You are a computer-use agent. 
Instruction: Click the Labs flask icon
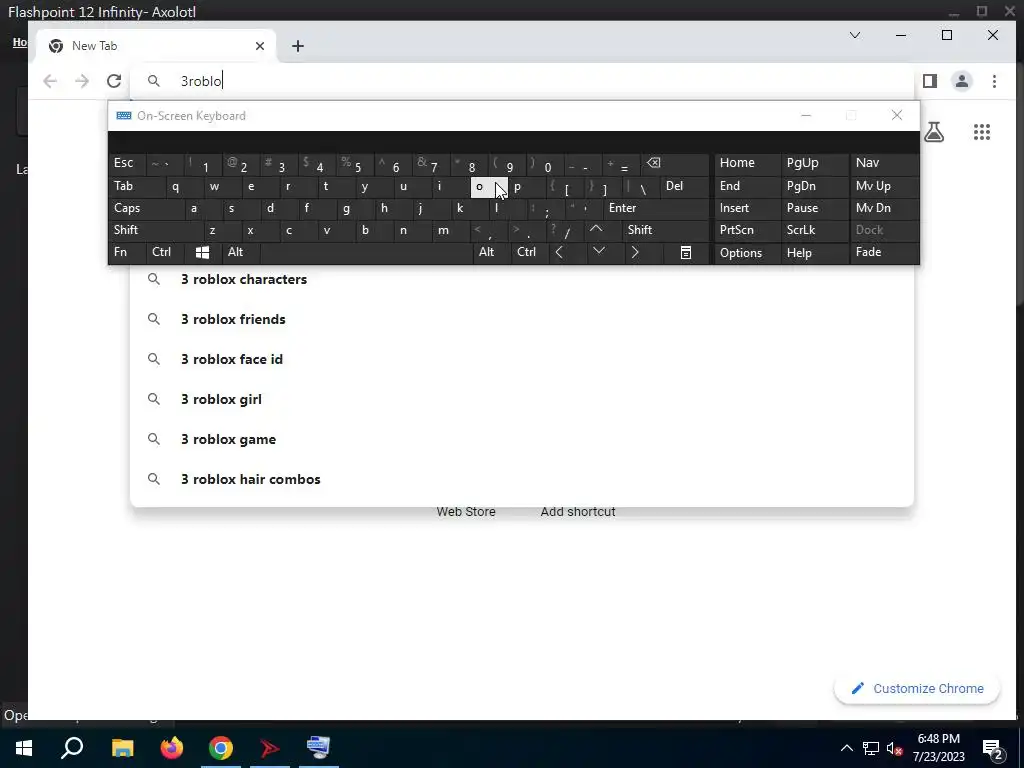point(934,132)
